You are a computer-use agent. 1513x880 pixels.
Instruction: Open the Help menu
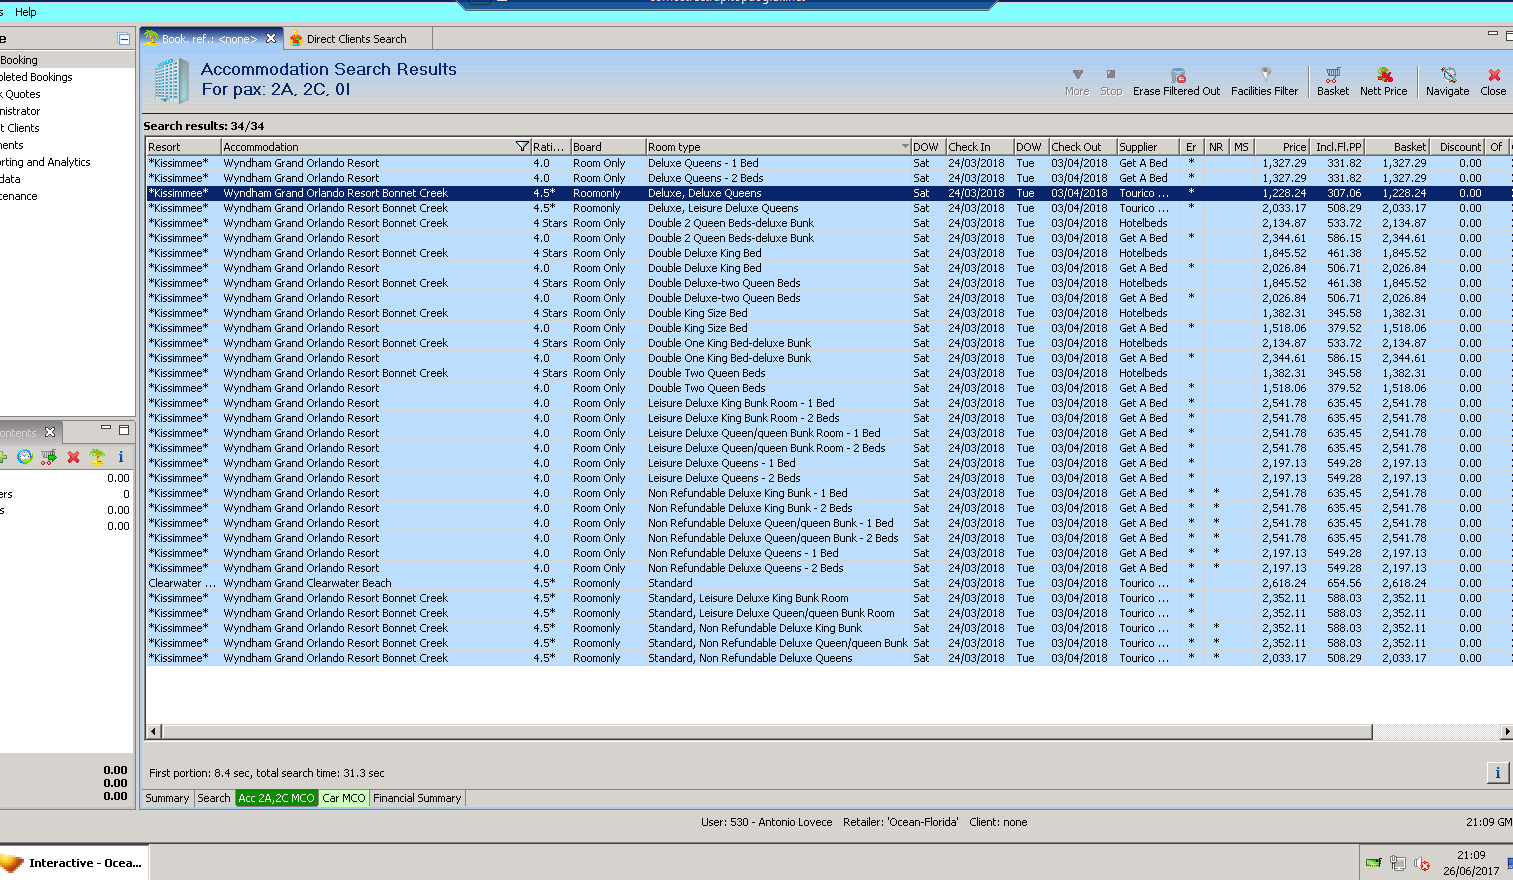click(26, 12)
